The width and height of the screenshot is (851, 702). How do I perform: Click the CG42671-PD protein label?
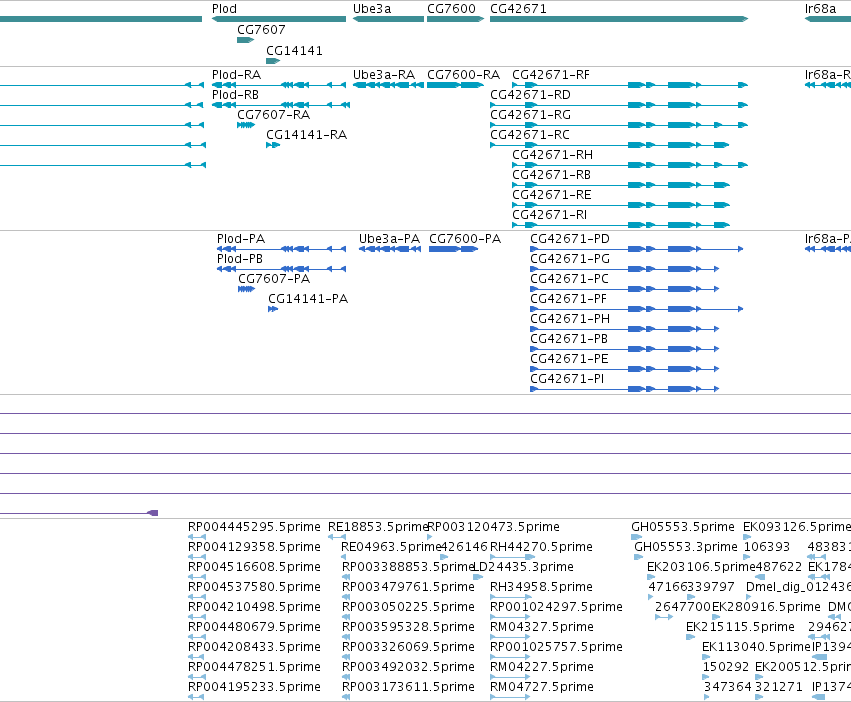click(570, 239)
